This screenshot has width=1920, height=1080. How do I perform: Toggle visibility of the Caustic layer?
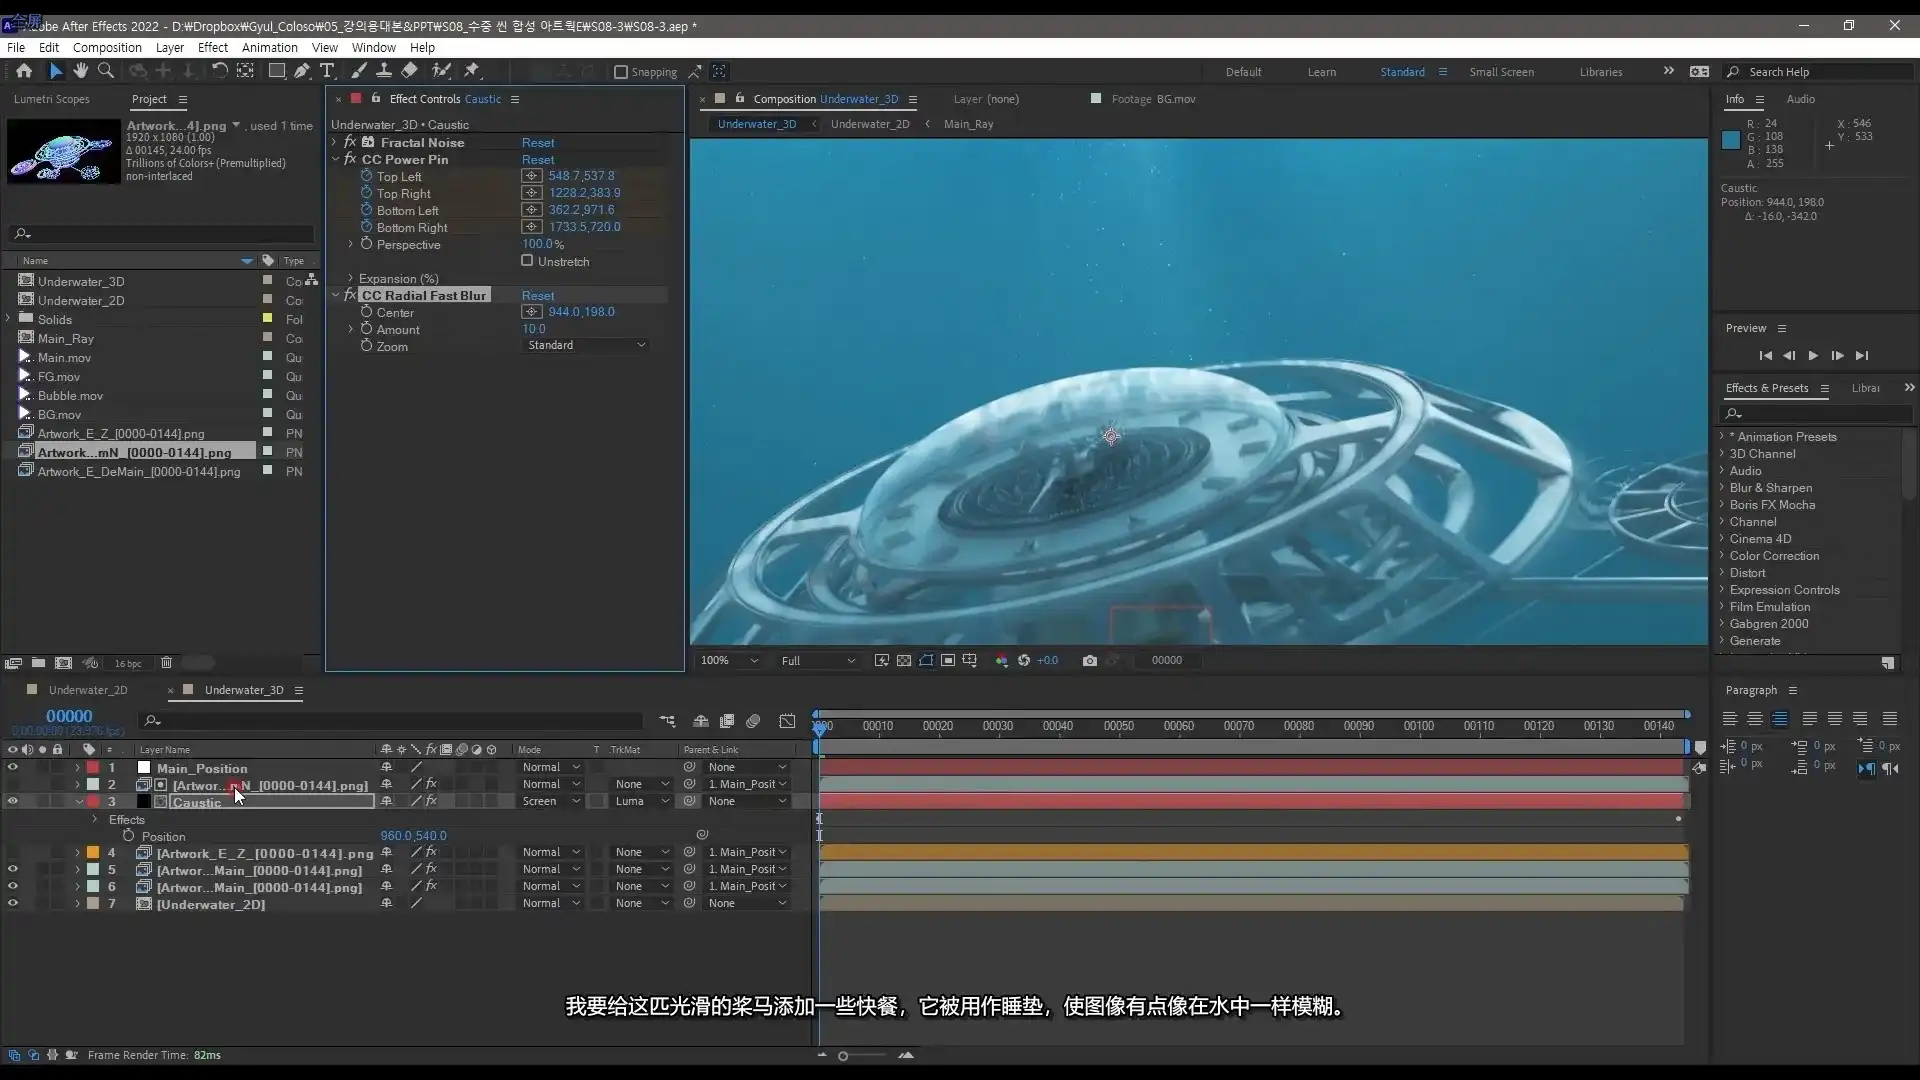tap(12, 802)
